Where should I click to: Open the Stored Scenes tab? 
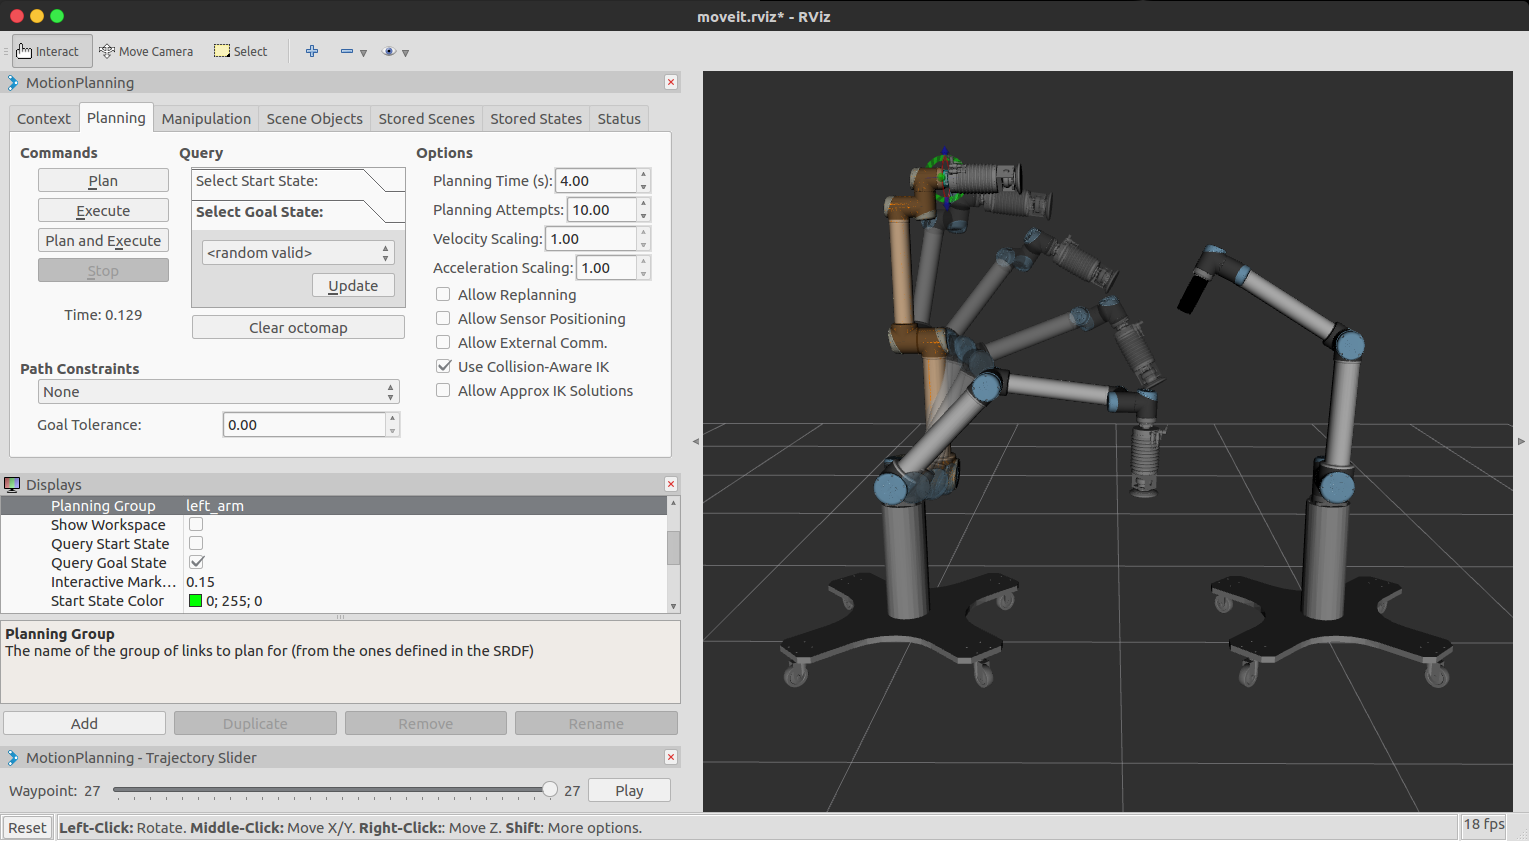coord(426,118)
